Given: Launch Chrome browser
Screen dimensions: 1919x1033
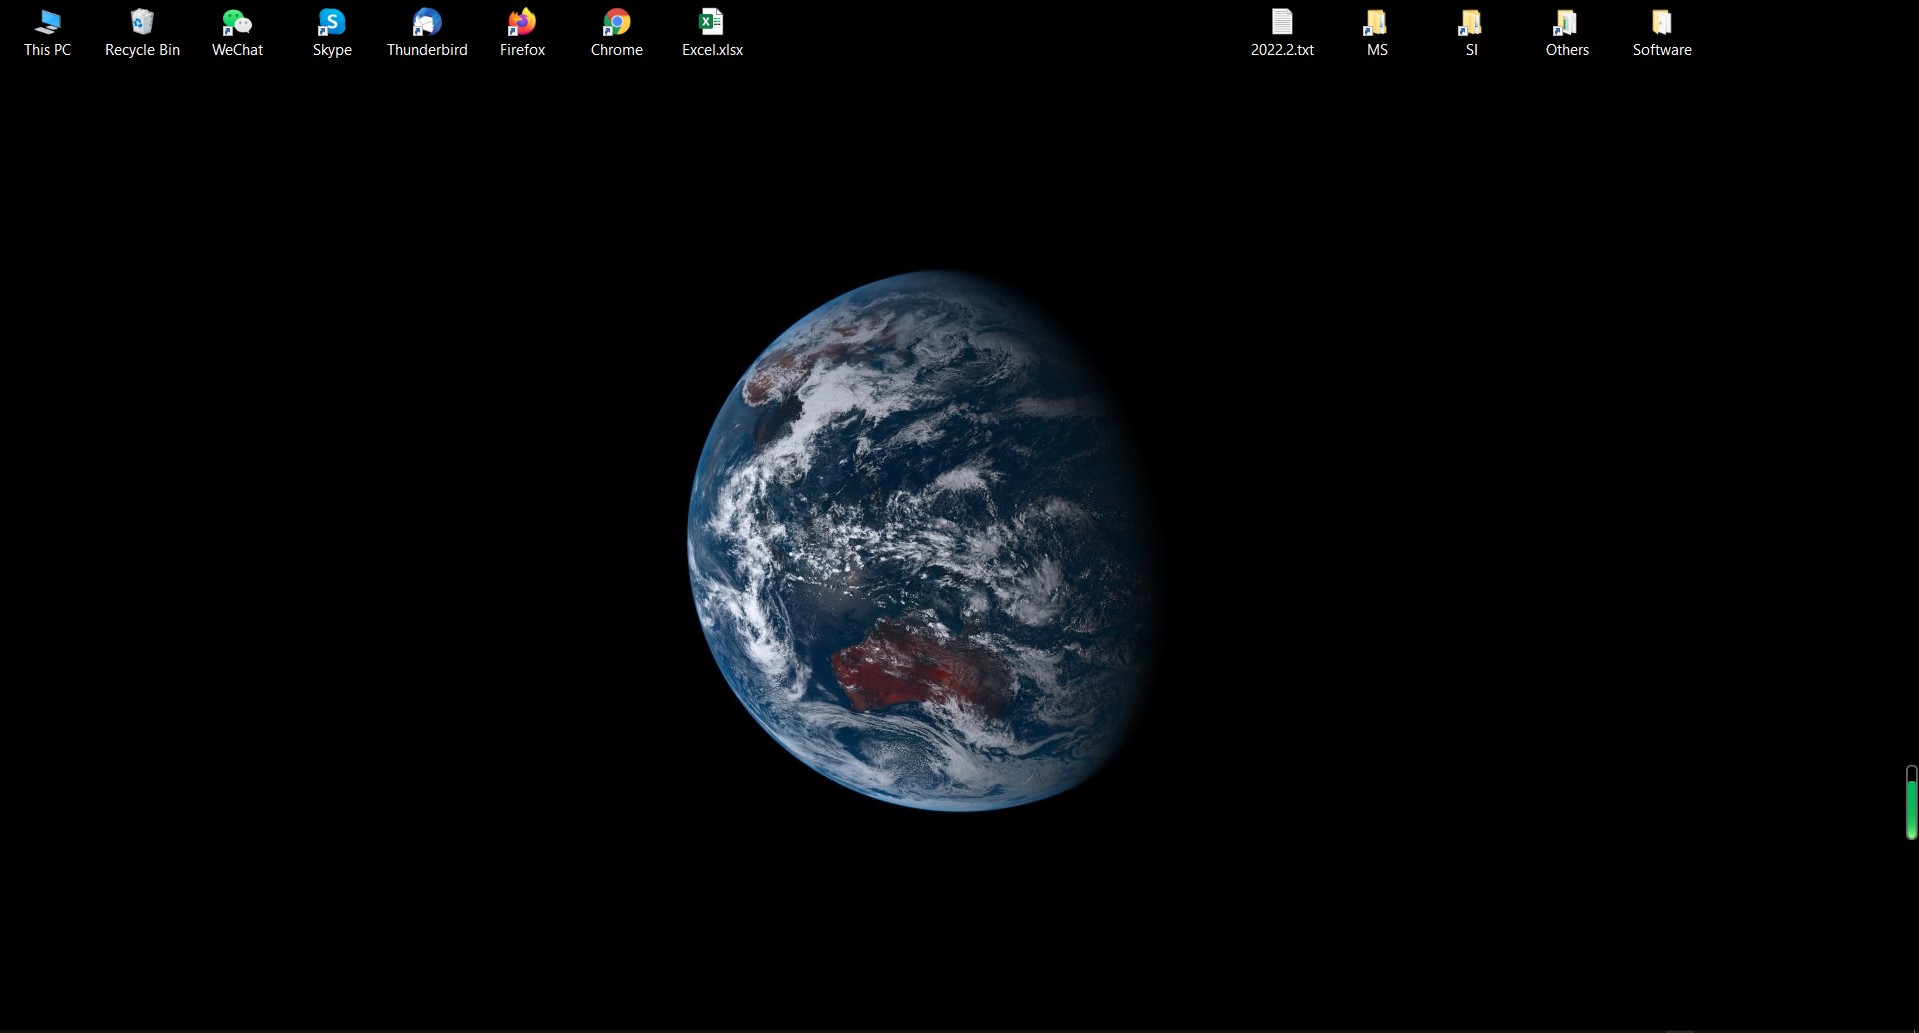Looking at the screenshot, I should coord(616,21).
